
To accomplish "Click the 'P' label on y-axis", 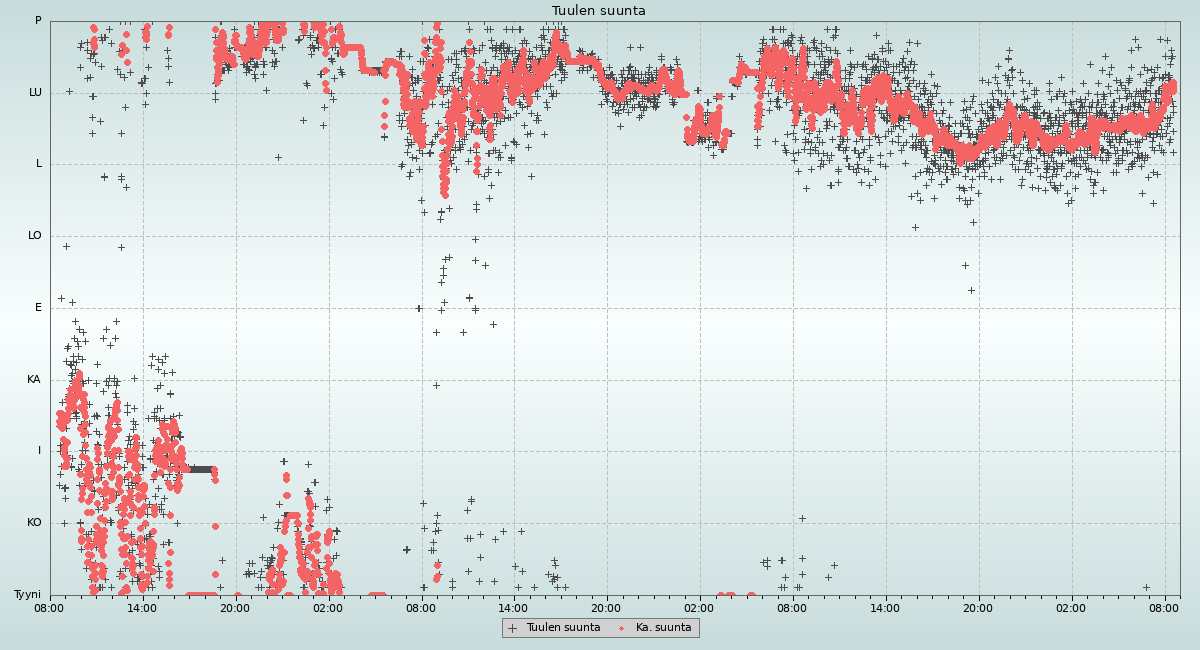I will [38, 21].
